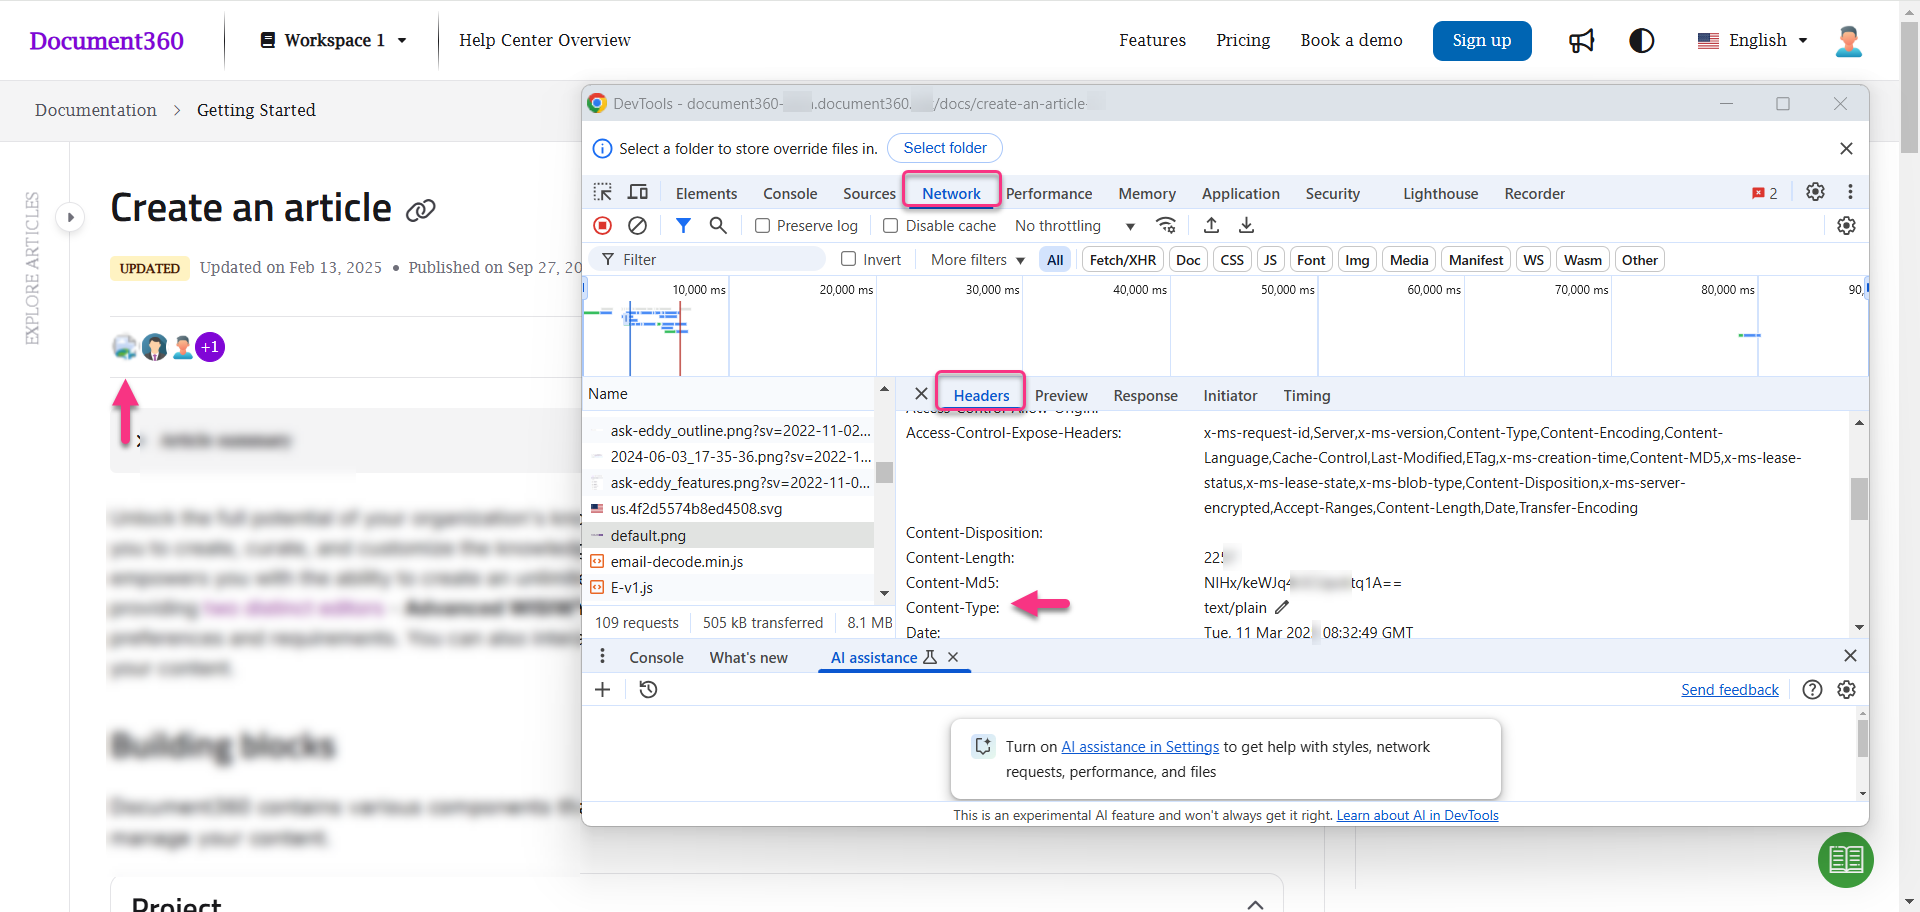Dismiss the override folder infobar

click(1846, 148)
